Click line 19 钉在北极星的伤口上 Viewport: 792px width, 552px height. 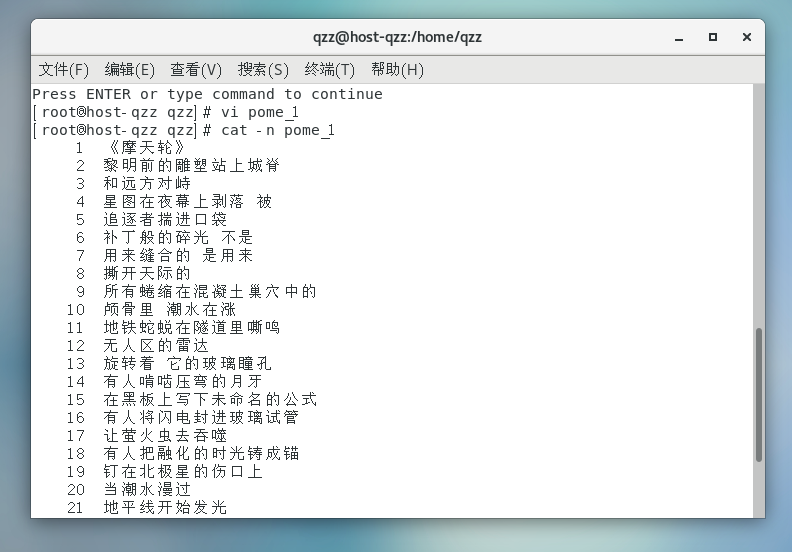(x=183, y=472)
